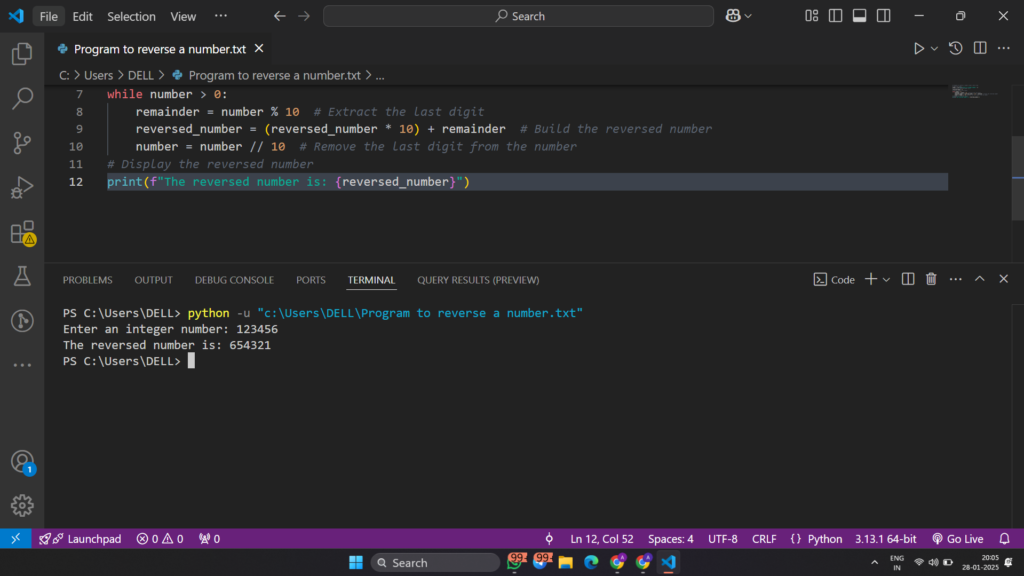The height and width of the screenshot is (576, 1024).
Task: Start server with Go Live
Action: [958, 539]
